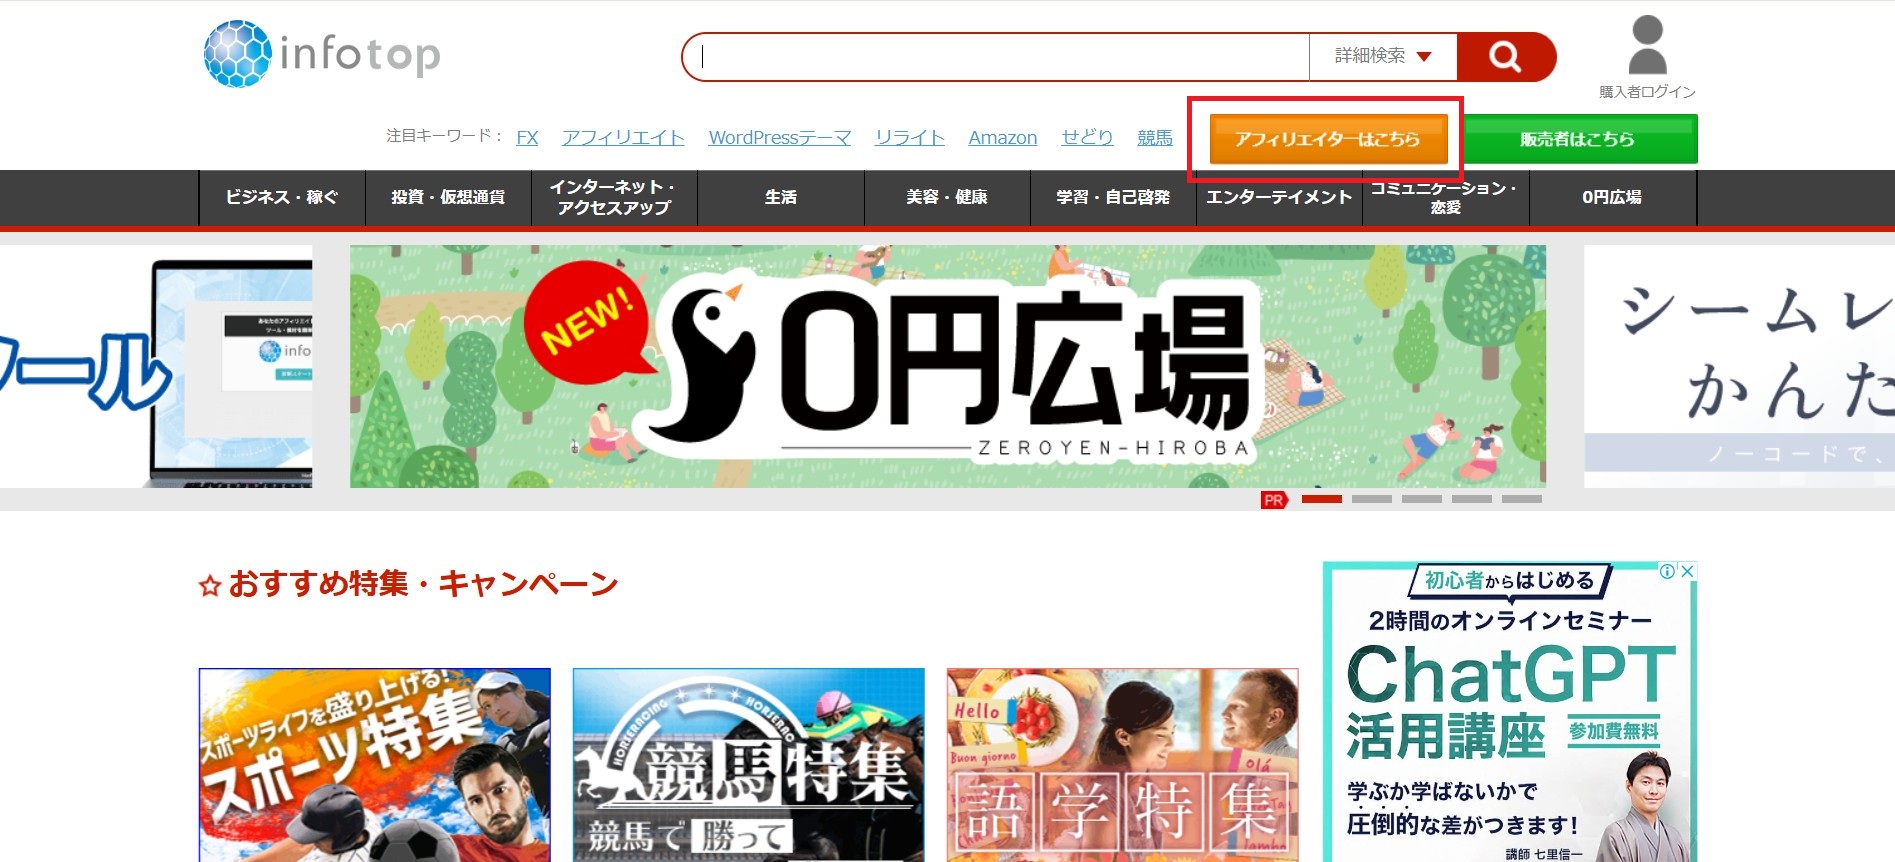
Task: Click the アフィリエイト keyword link
Action: point(623,137)
